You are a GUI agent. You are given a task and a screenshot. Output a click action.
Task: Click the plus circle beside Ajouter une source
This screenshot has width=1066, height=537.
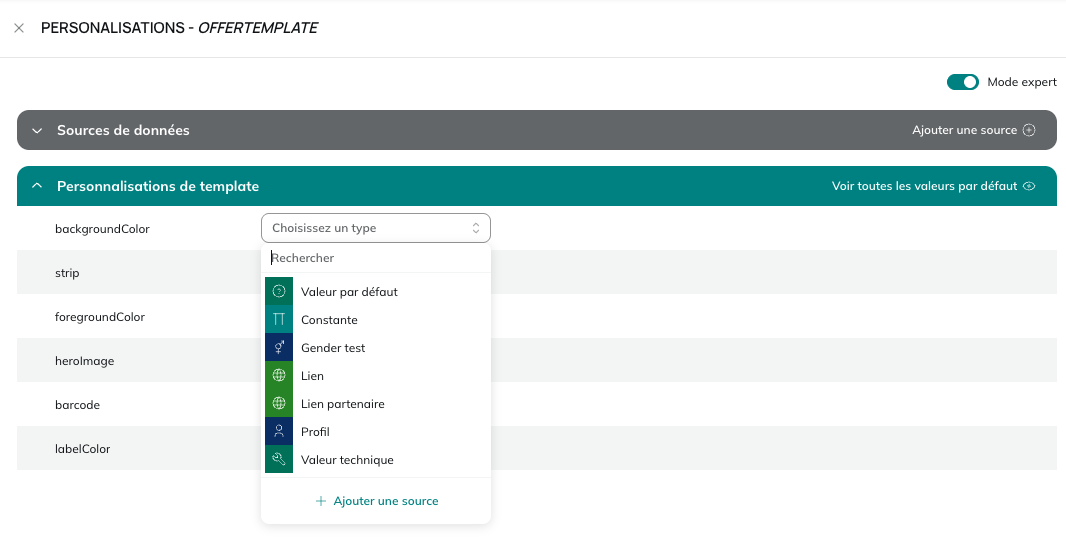tap(1029, 130)
